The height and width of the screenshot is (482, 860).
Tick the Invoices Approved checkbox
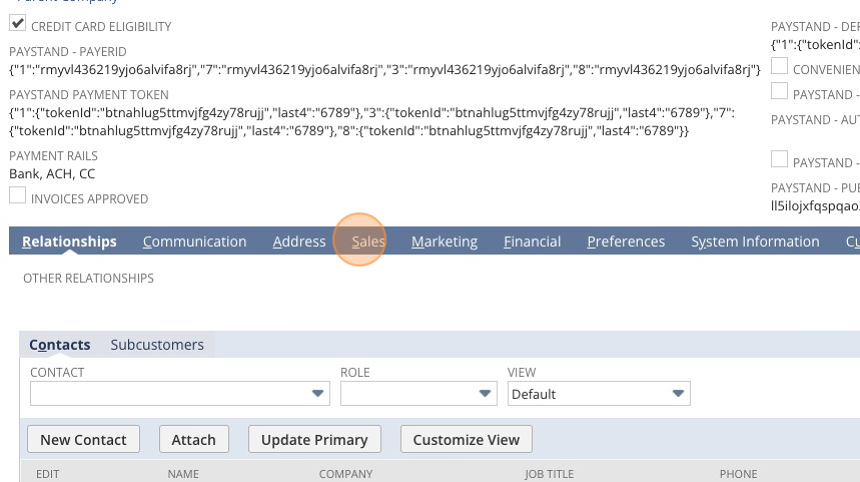point(18,195)
